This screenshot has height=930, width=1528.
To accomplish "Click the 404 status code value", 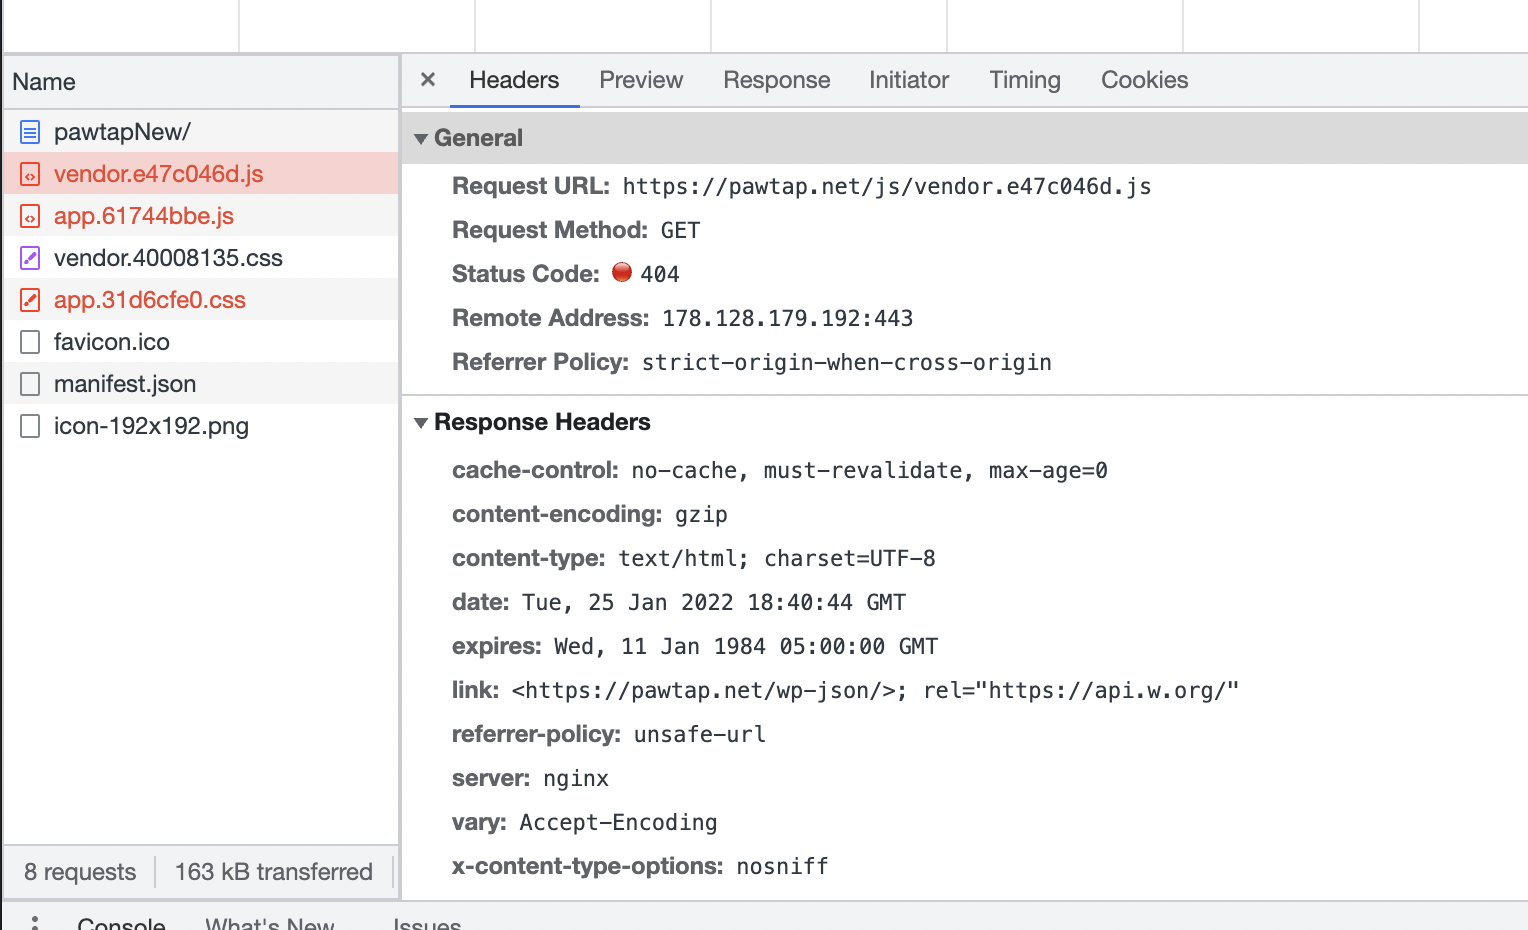I will tap(660, 275).
